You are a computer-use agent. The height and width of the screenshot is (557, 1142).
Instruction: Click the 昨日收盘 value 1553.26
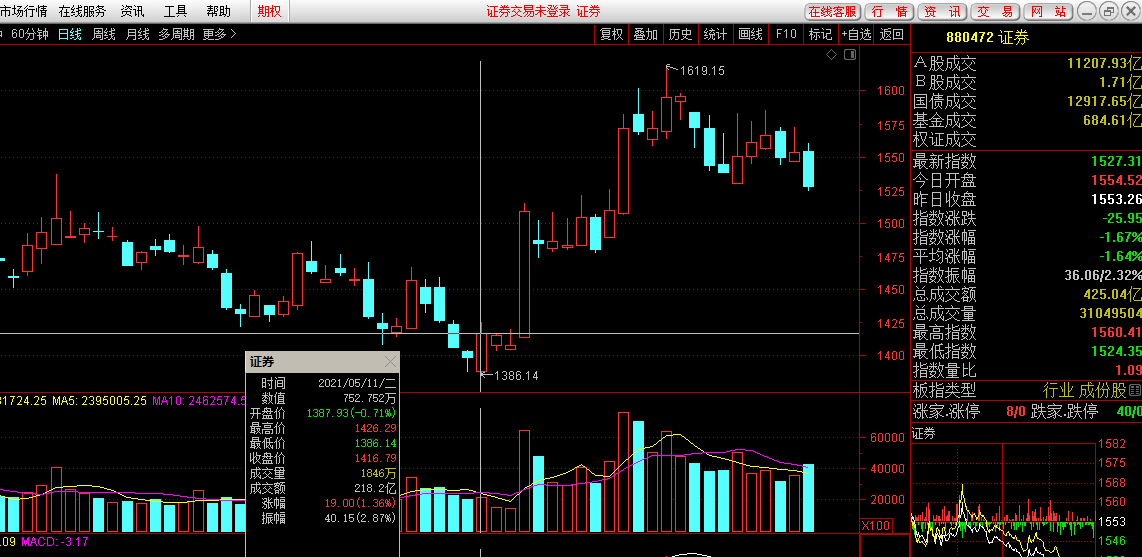tap(1116, 199)
